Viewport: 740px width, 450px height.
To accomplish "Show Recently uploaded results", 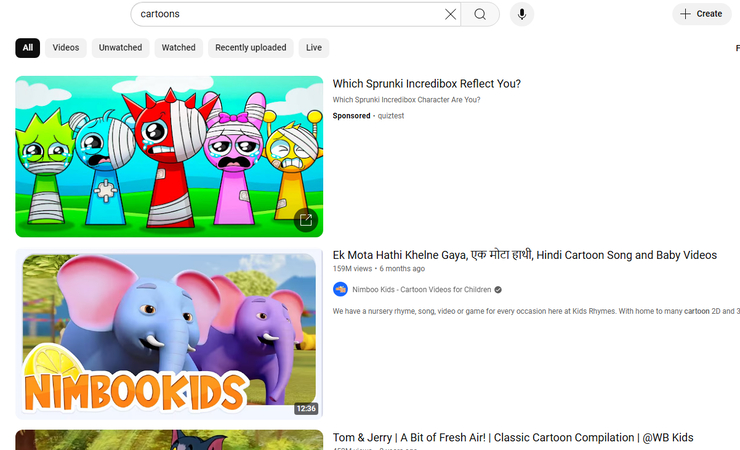I will pos(251,48).
